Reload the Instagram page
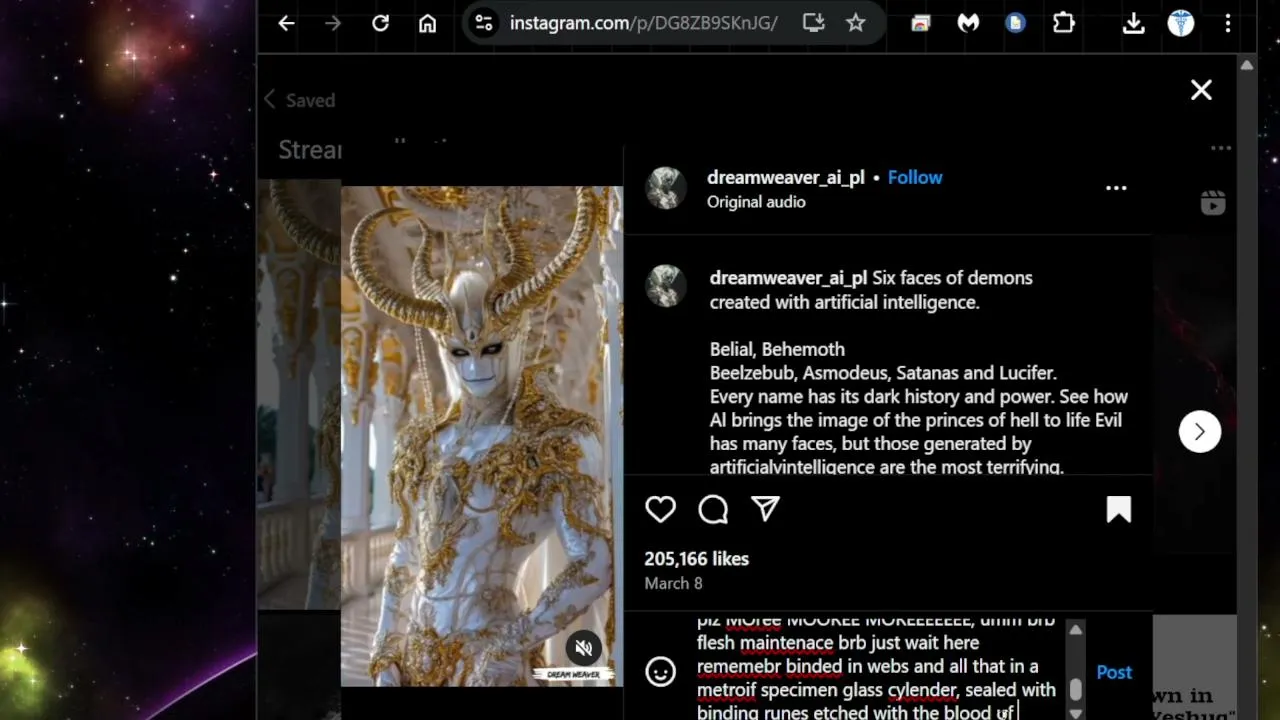Image resolution: width=1280 pixels, height=720 pixels. [380, 24]
